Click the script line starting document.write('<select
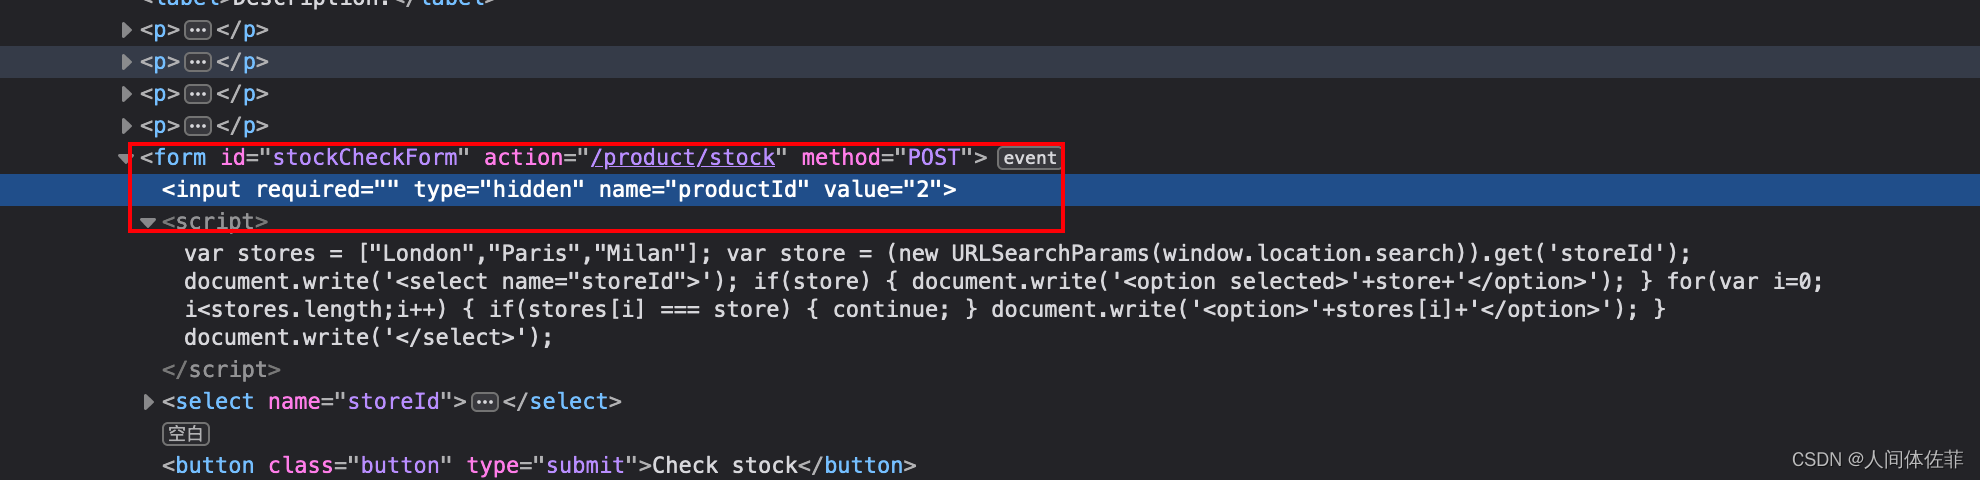The height and width of the screenshot is (480, 1980). (x=1003, y=282)
